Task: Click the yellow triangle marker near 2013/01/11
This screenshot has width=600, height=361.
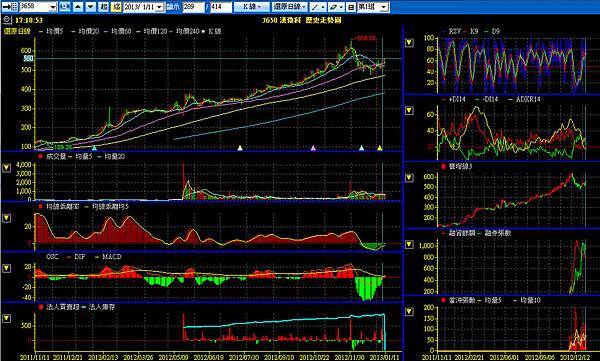Action: point(380,148)
